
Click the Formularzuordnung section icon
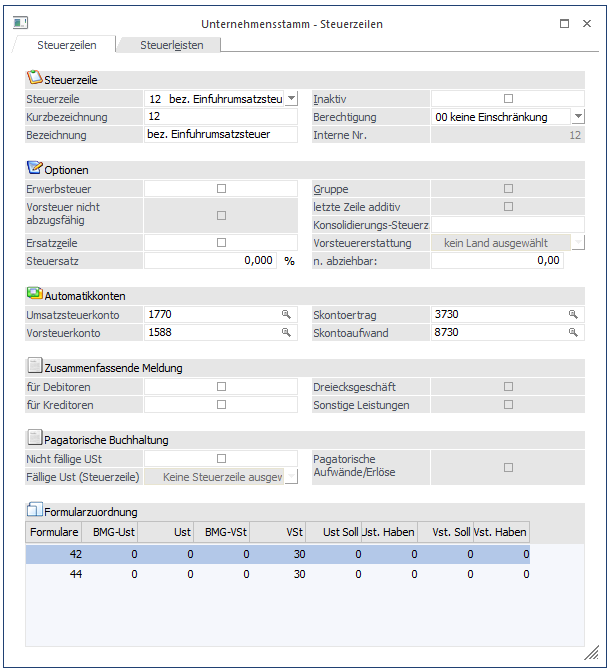pos(34,511)
